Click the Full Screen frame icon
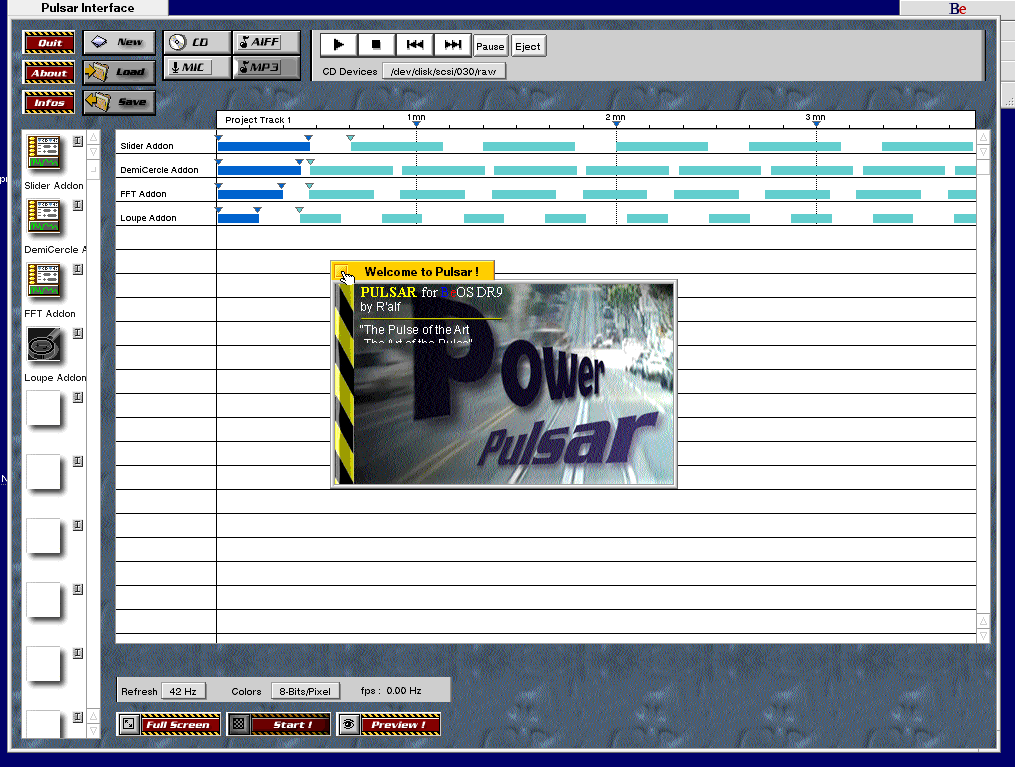This screenshot has width=1015, height=767. [129, 724]
